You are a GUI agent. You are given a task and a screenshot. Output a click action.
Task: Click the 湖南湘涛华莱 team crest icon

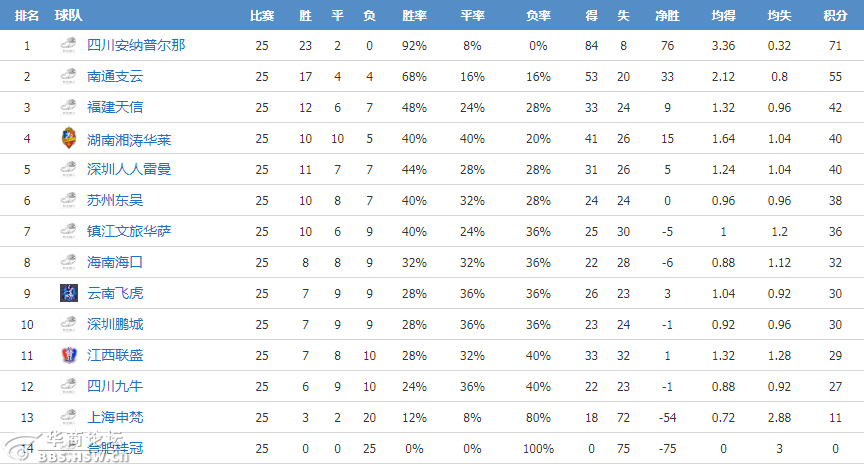[69, 138]
